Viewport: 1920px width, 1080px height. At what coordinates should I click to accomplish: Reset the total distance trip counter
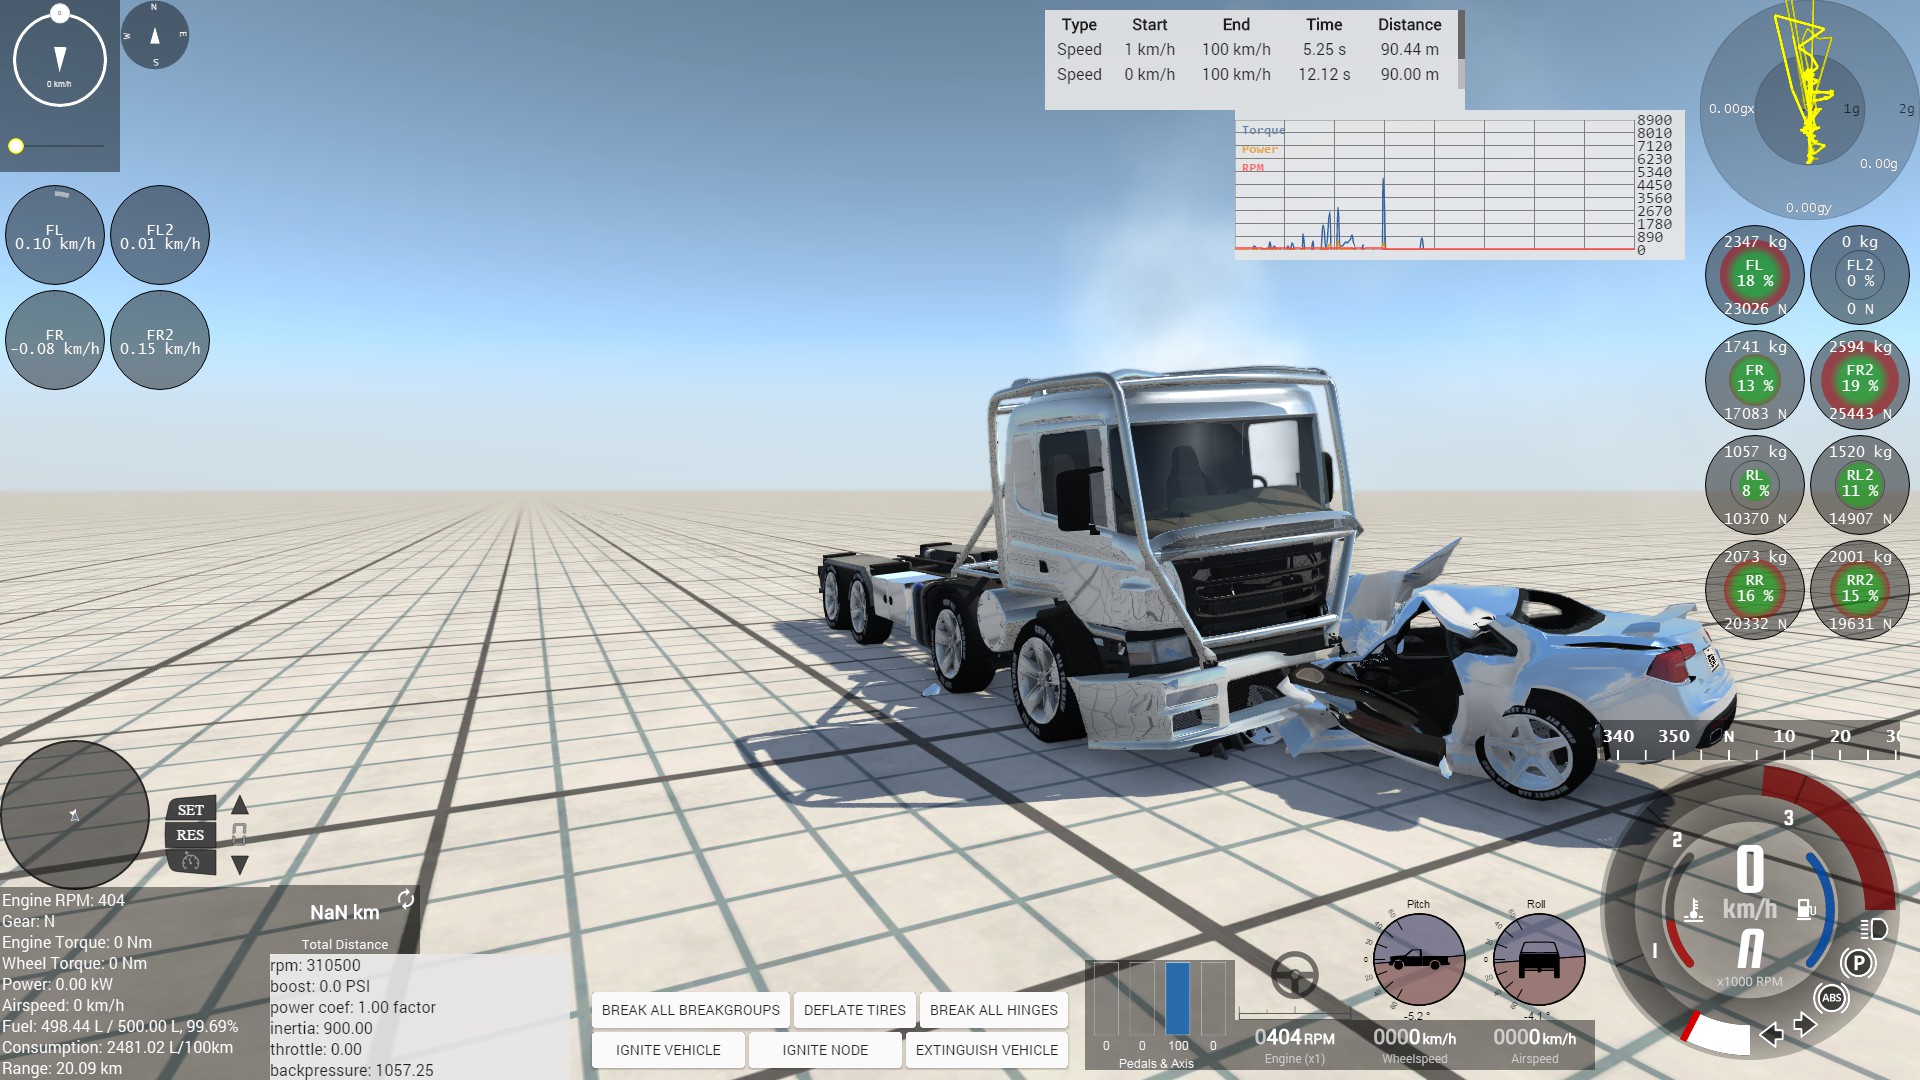(405, 899)
